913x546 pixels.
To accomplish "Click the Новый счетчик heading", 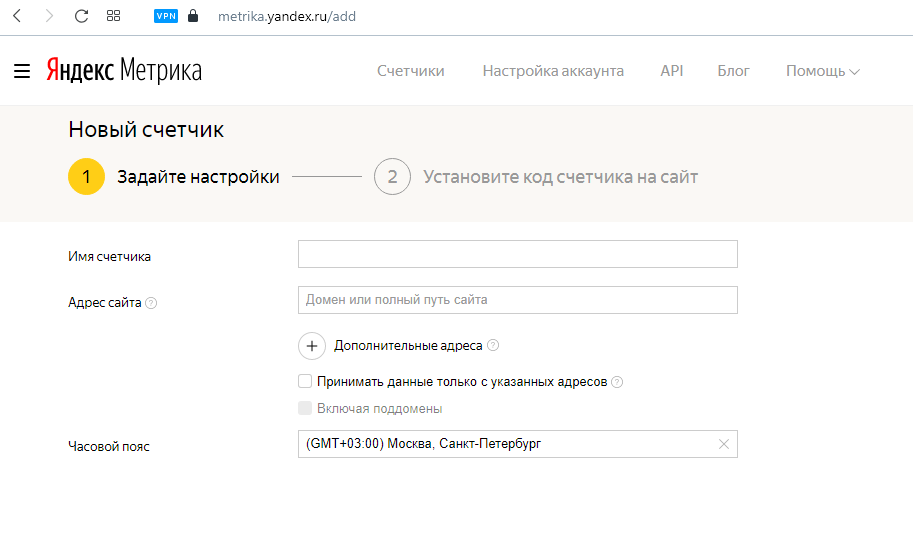I will 146,129.
